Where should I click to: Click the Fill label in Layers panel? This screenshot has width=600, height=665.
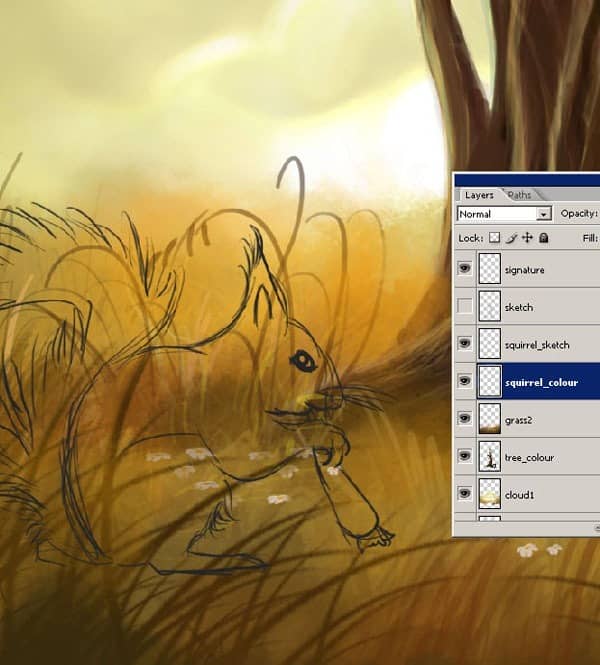coord(591,238)
